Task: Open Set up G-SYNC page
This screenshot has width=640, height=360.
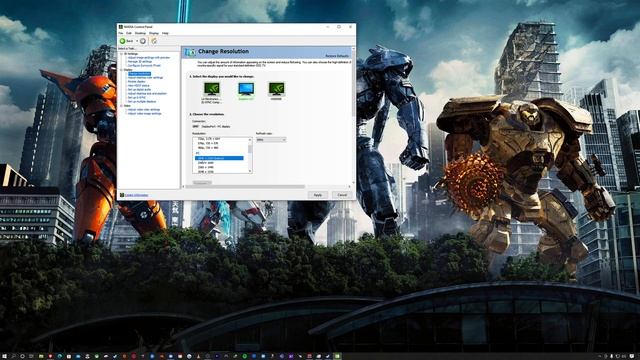Action: (136, 98)
